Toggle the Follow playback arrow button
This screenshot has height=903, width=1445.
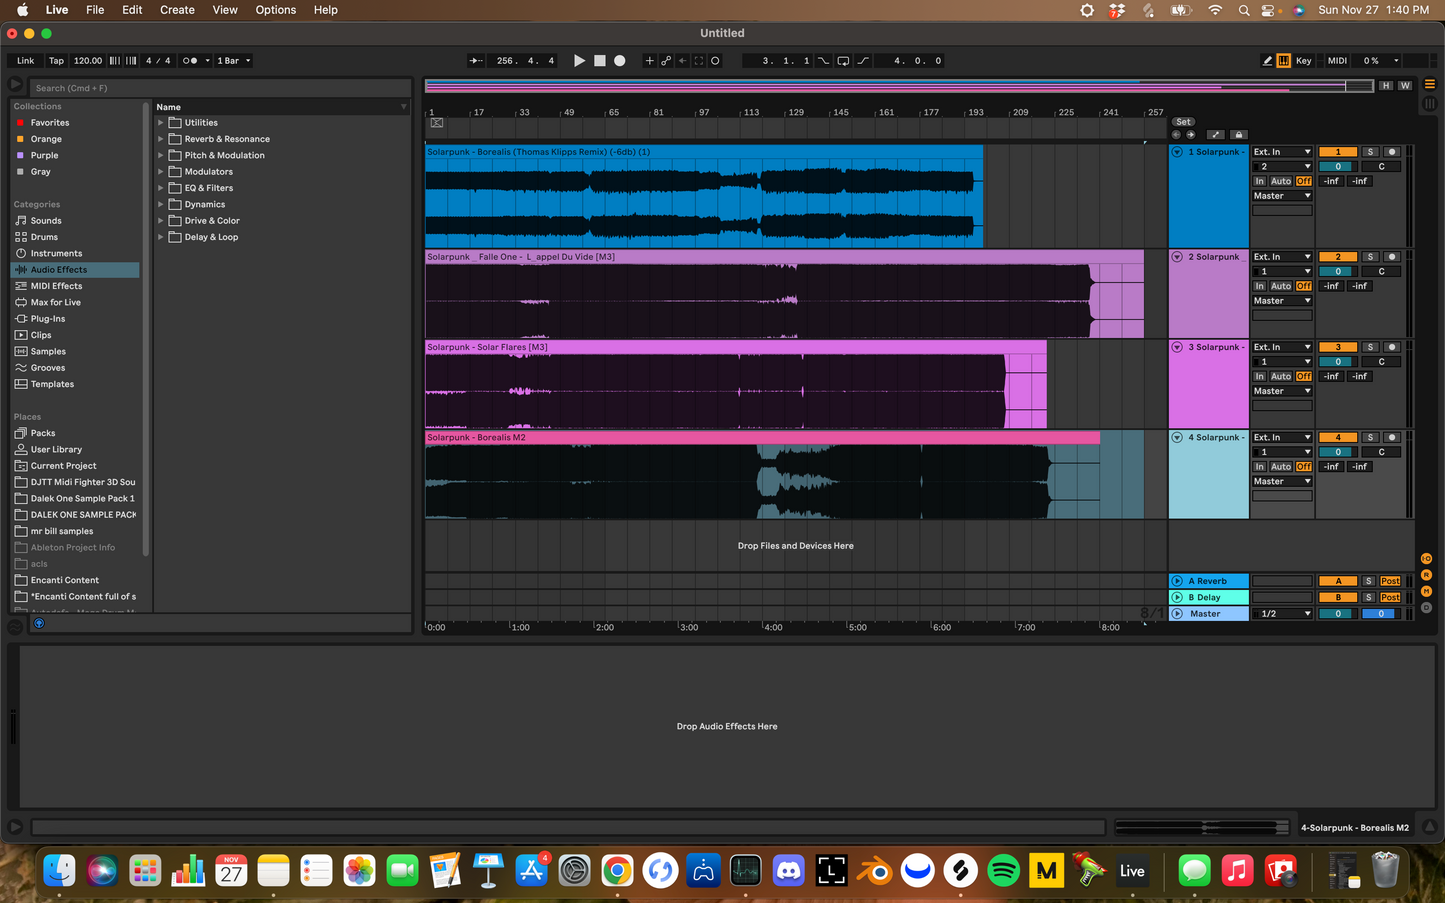click(x=476, y=61)
